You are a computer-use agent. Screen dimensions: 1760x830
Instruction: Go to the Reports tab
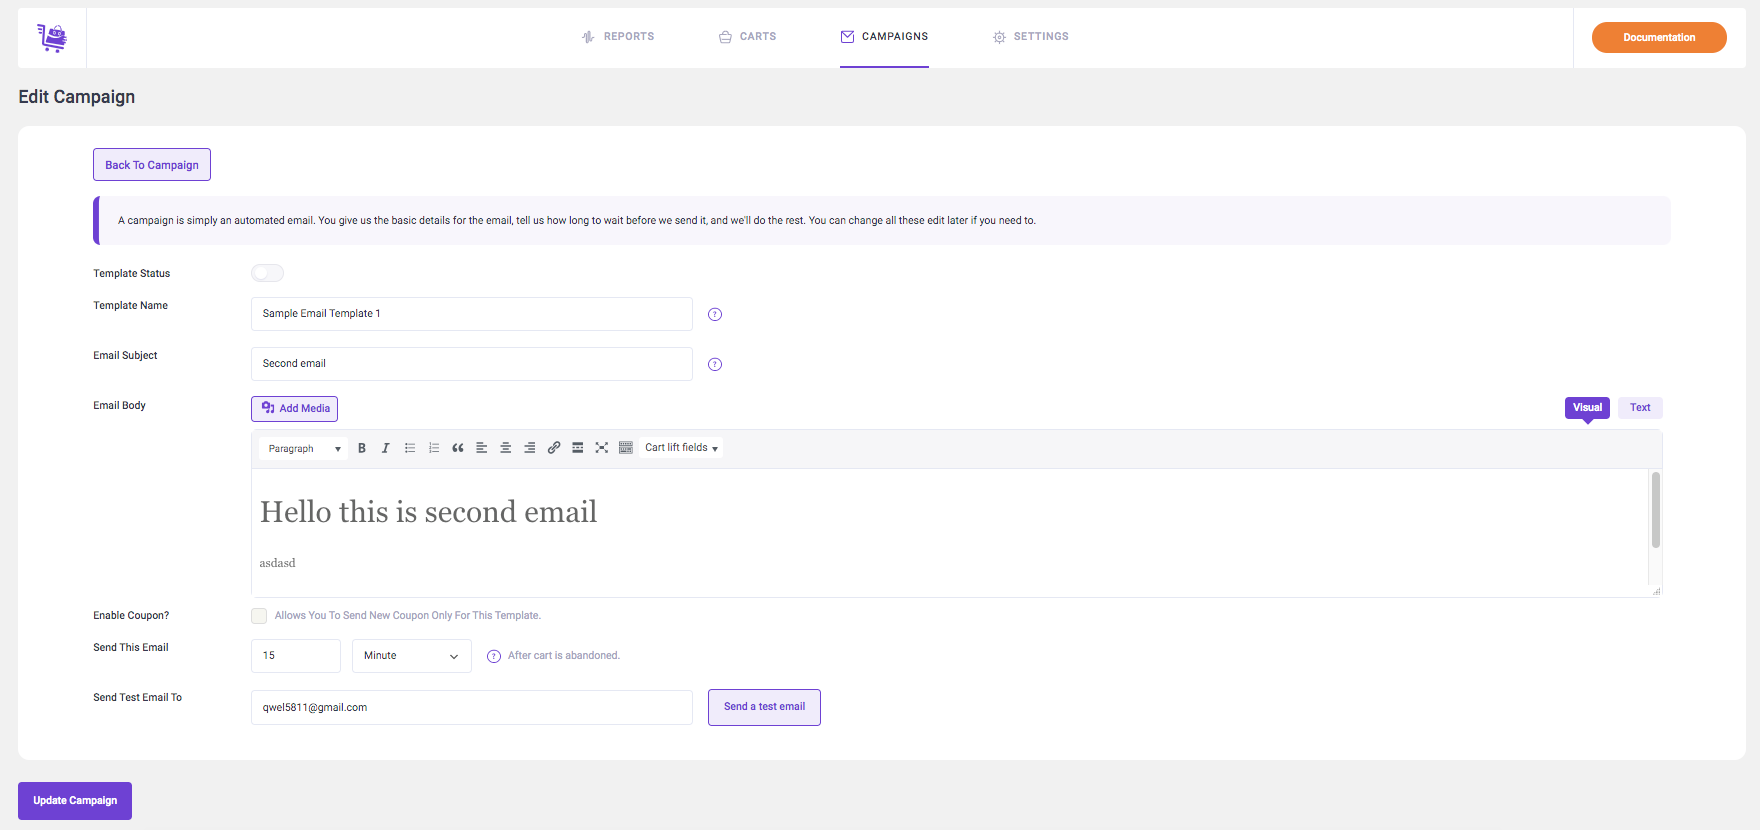click(x=618, y=37)
